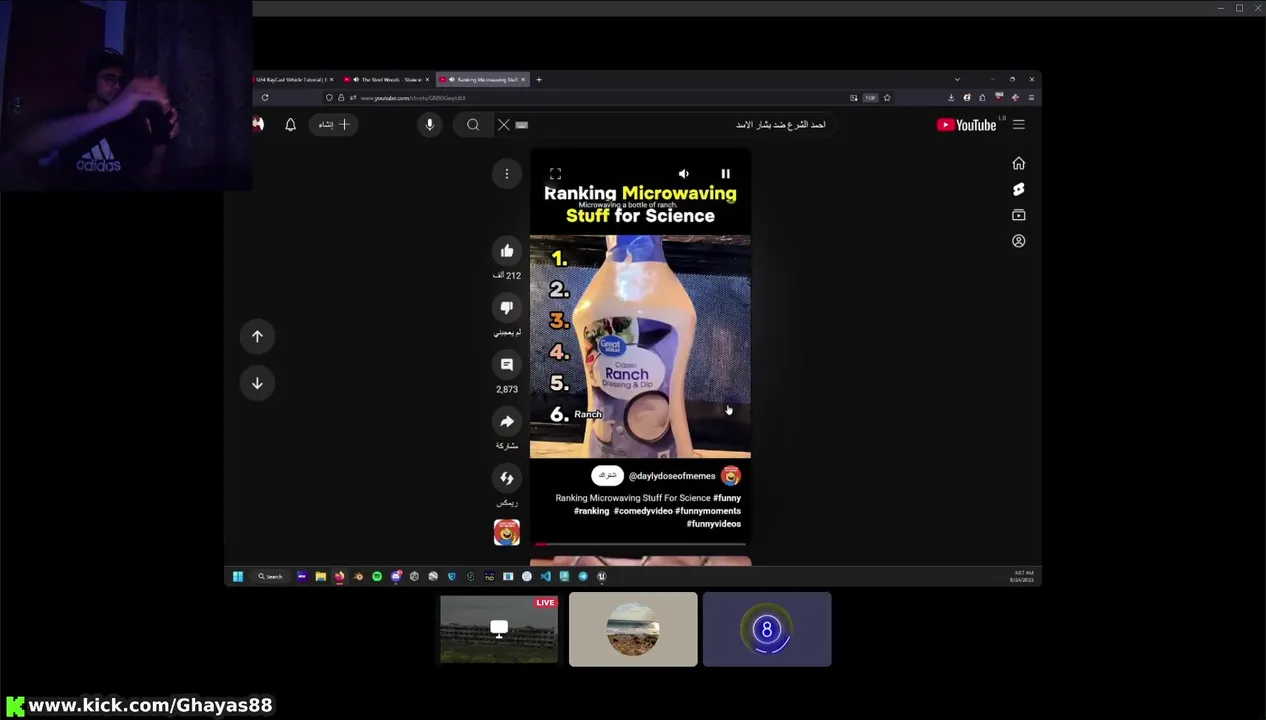Open the Windows Start menu
Image resolution: width=1266 pixels, height=720 pixels.
click(x=238, y=576)
